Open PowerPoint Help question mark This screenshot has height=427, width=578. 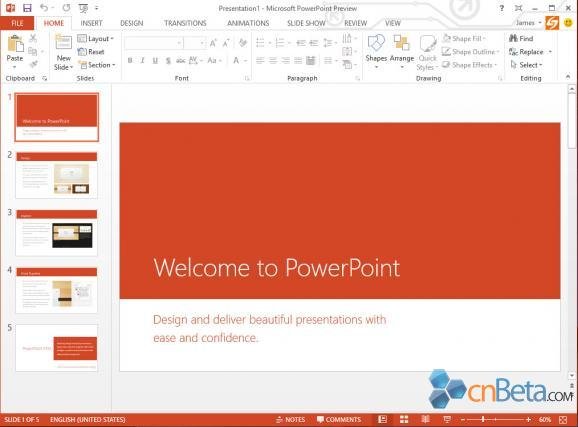coord(501,8)
